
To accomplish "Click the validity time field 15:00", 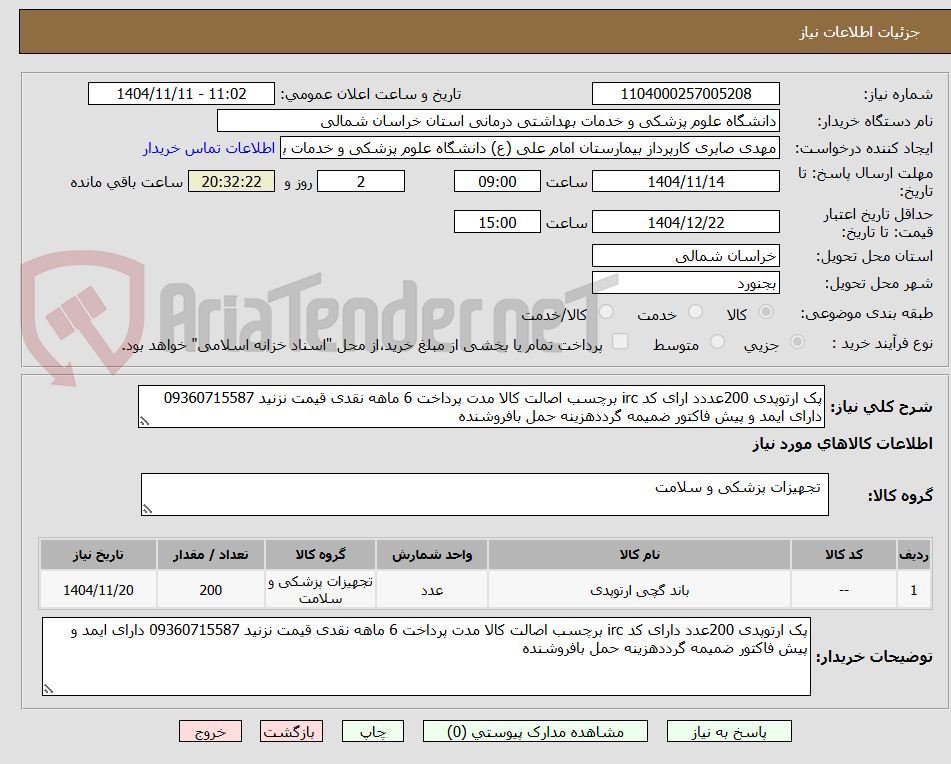I will [x=497, y=223].
